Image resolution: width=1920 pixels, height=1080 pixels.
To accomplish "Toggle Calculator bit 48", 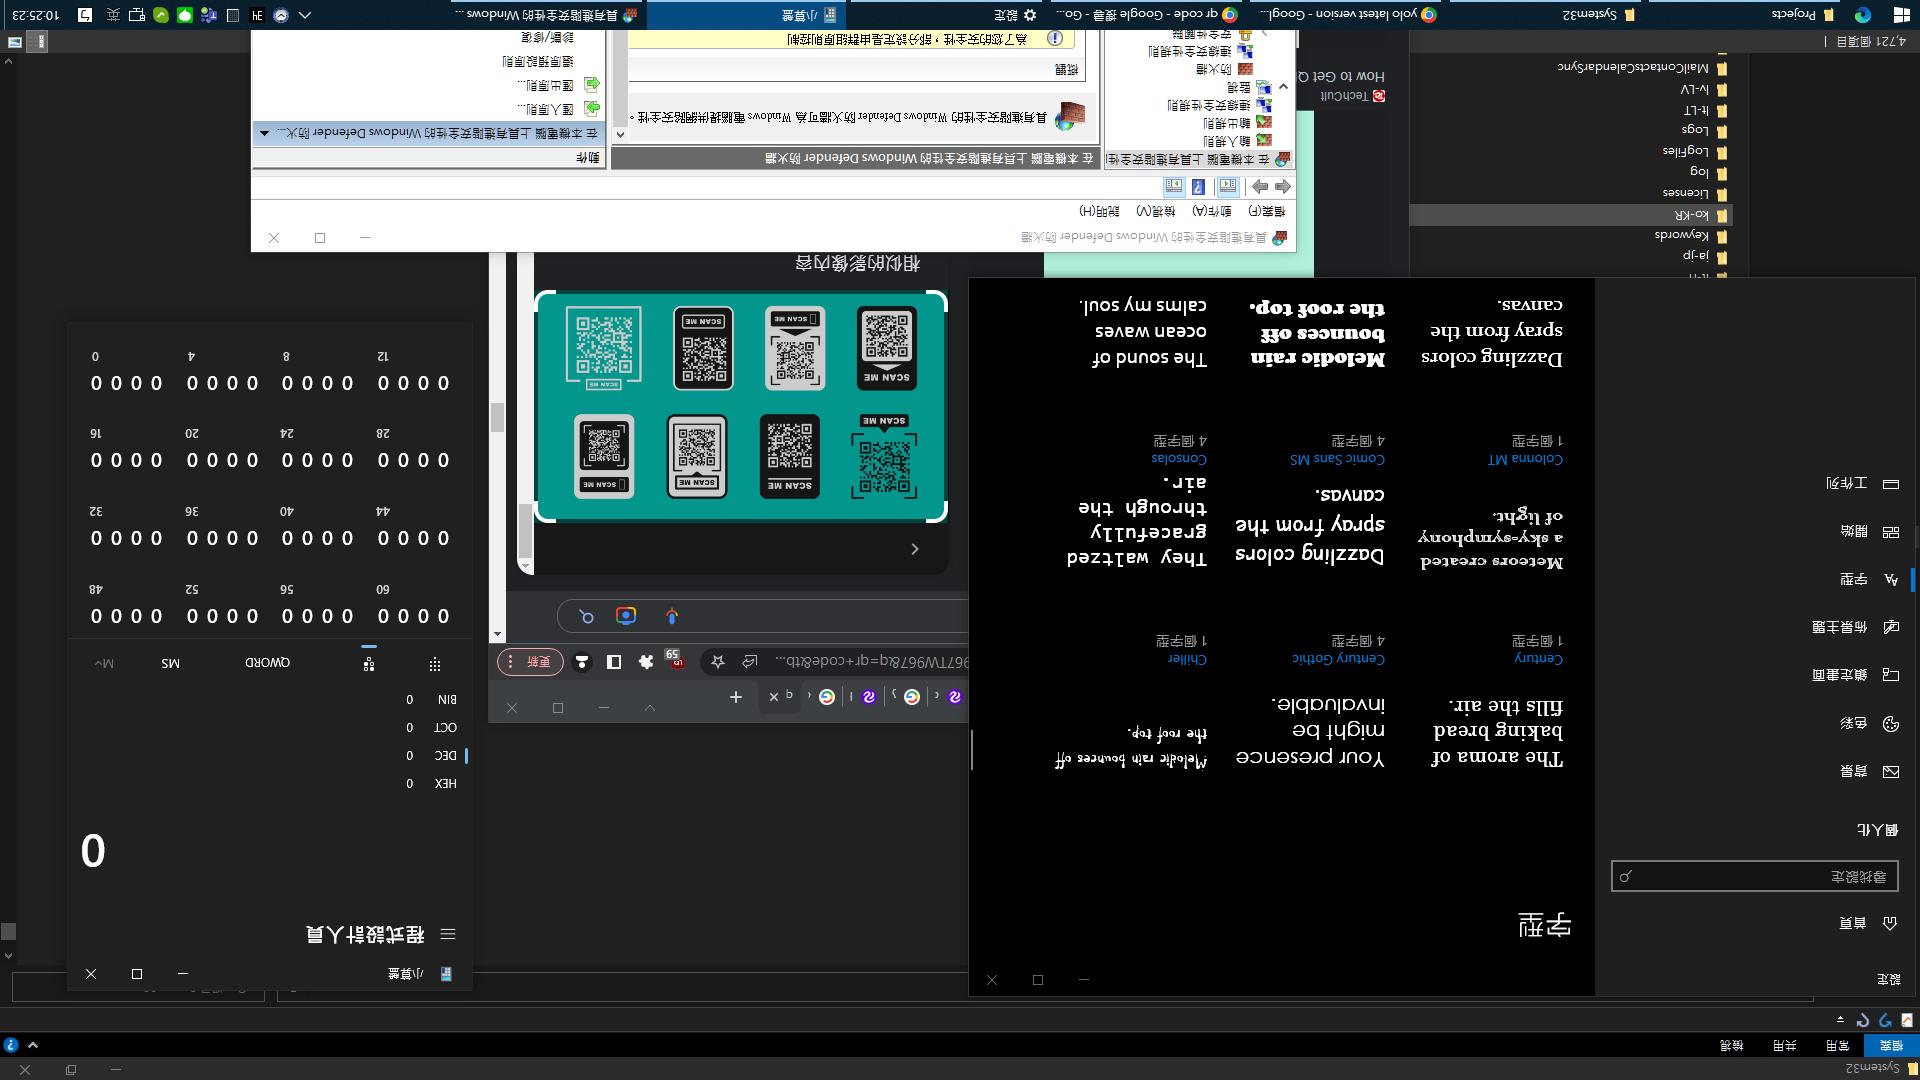I will 96,616.
